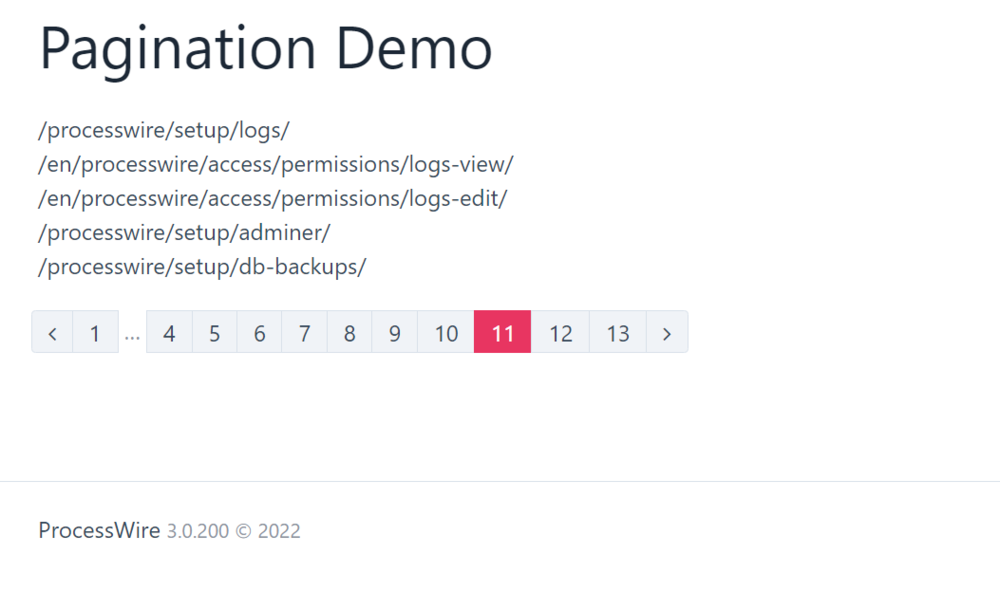Select page 9
The image size is (1000, 610).
tap(394, 332)
